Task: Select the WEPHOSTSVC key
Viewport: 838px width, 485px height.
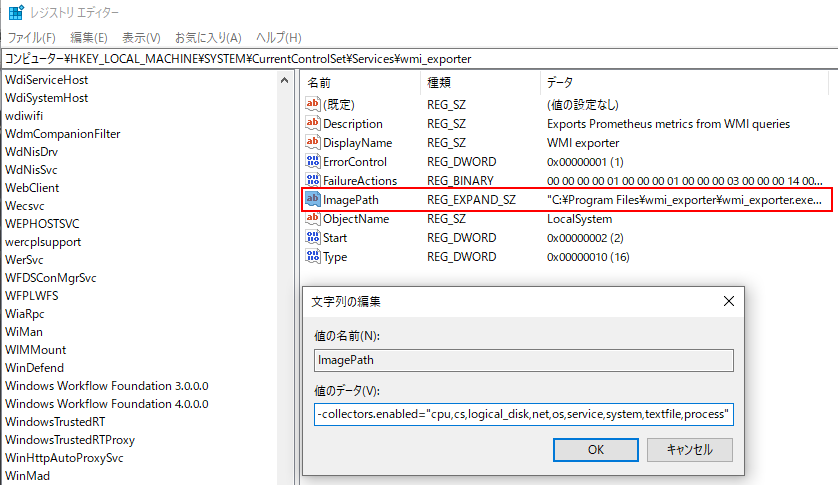Action: tap(42, 224)
